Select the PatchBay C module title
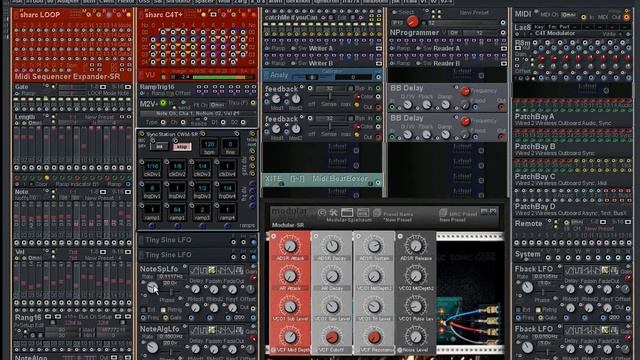 535,177
